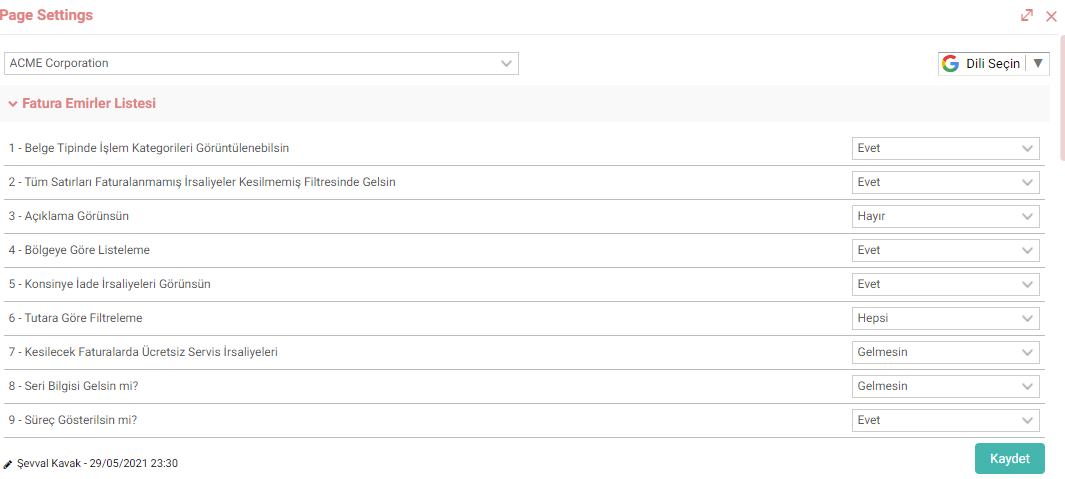This screenshot has width=1065, height=479.
Task: Click the expand dialog arrows icon
Action: coord(1027,15)
